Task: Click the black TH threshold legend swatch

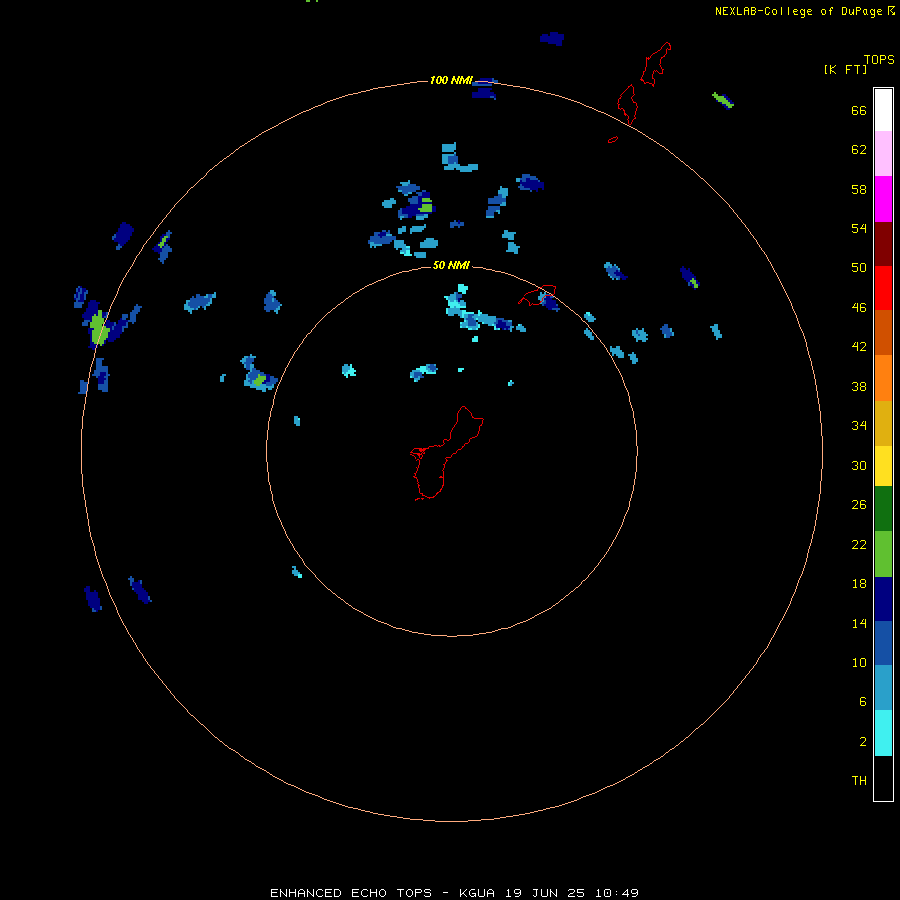Action: 883,778
